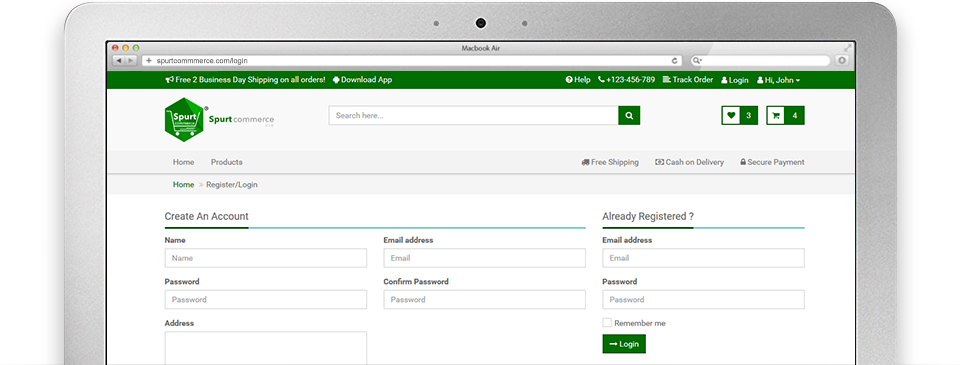This screenshot has width=960, height=365.
Task: Focus Create Account Password field
Action: [266, 299]
